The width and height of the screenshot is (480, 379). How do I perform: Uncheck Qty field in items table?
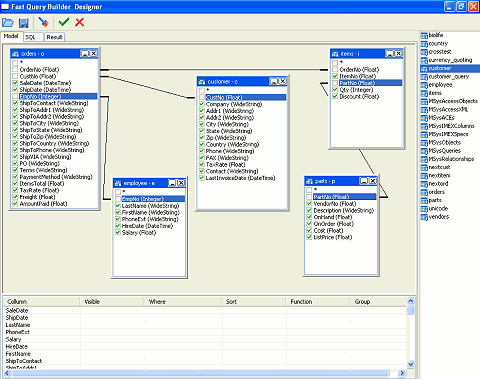coord(335,90)
